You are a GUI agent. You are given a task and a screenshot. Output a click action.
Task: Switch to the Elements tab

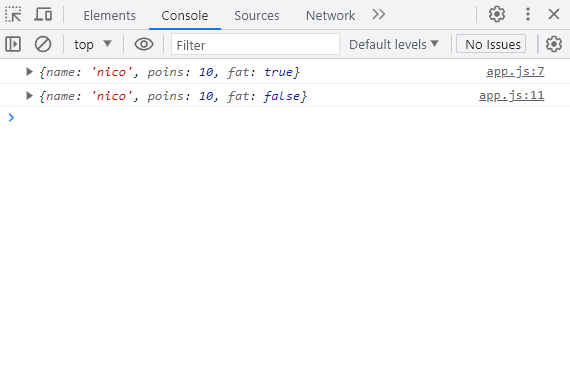109,16
